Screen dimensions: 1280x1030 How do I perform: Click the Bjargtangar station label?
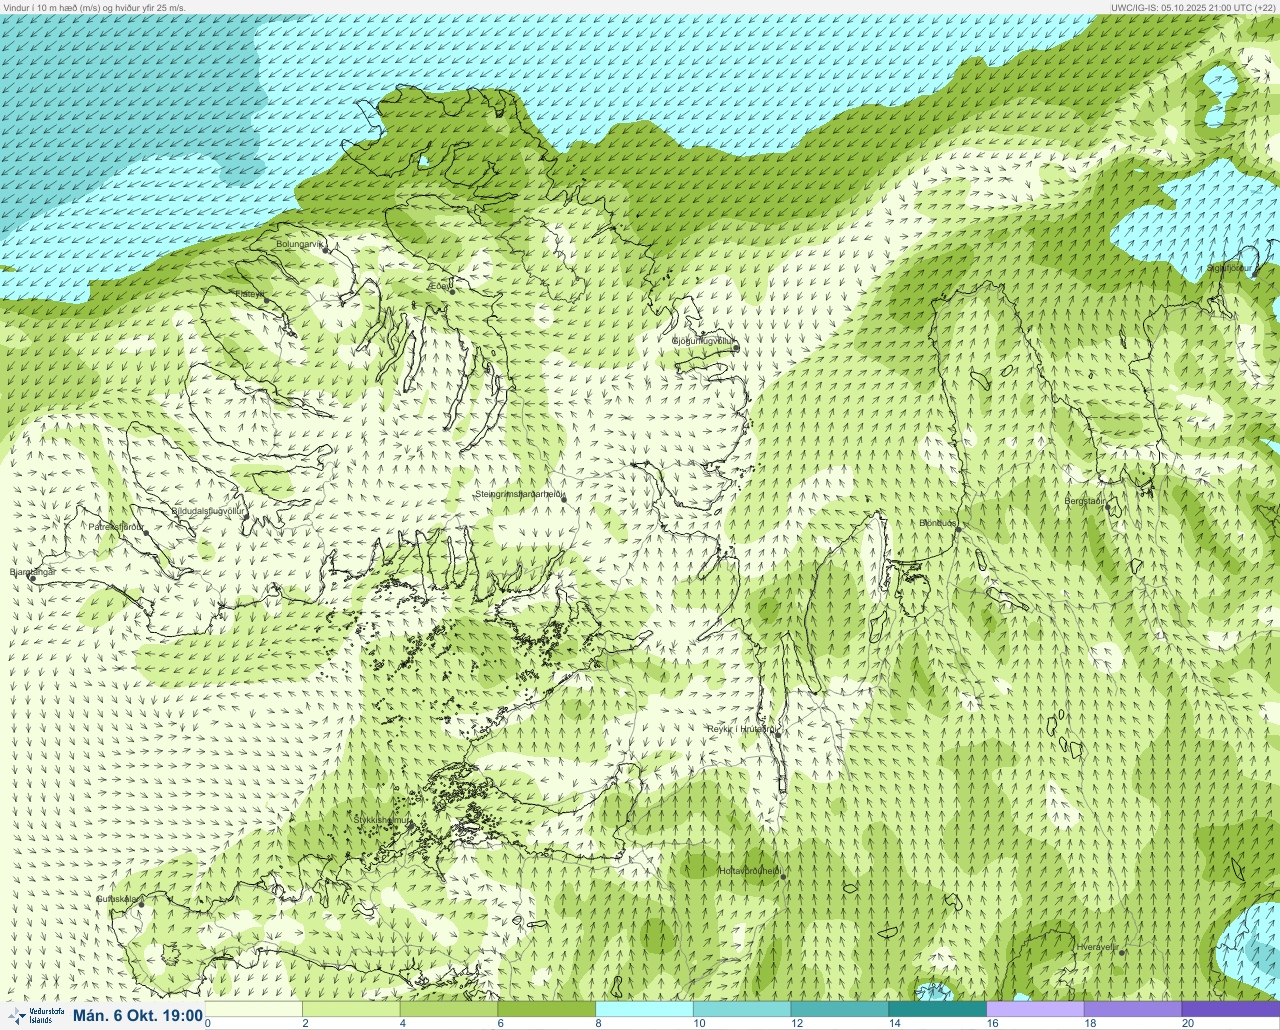[x=32, y=572]
